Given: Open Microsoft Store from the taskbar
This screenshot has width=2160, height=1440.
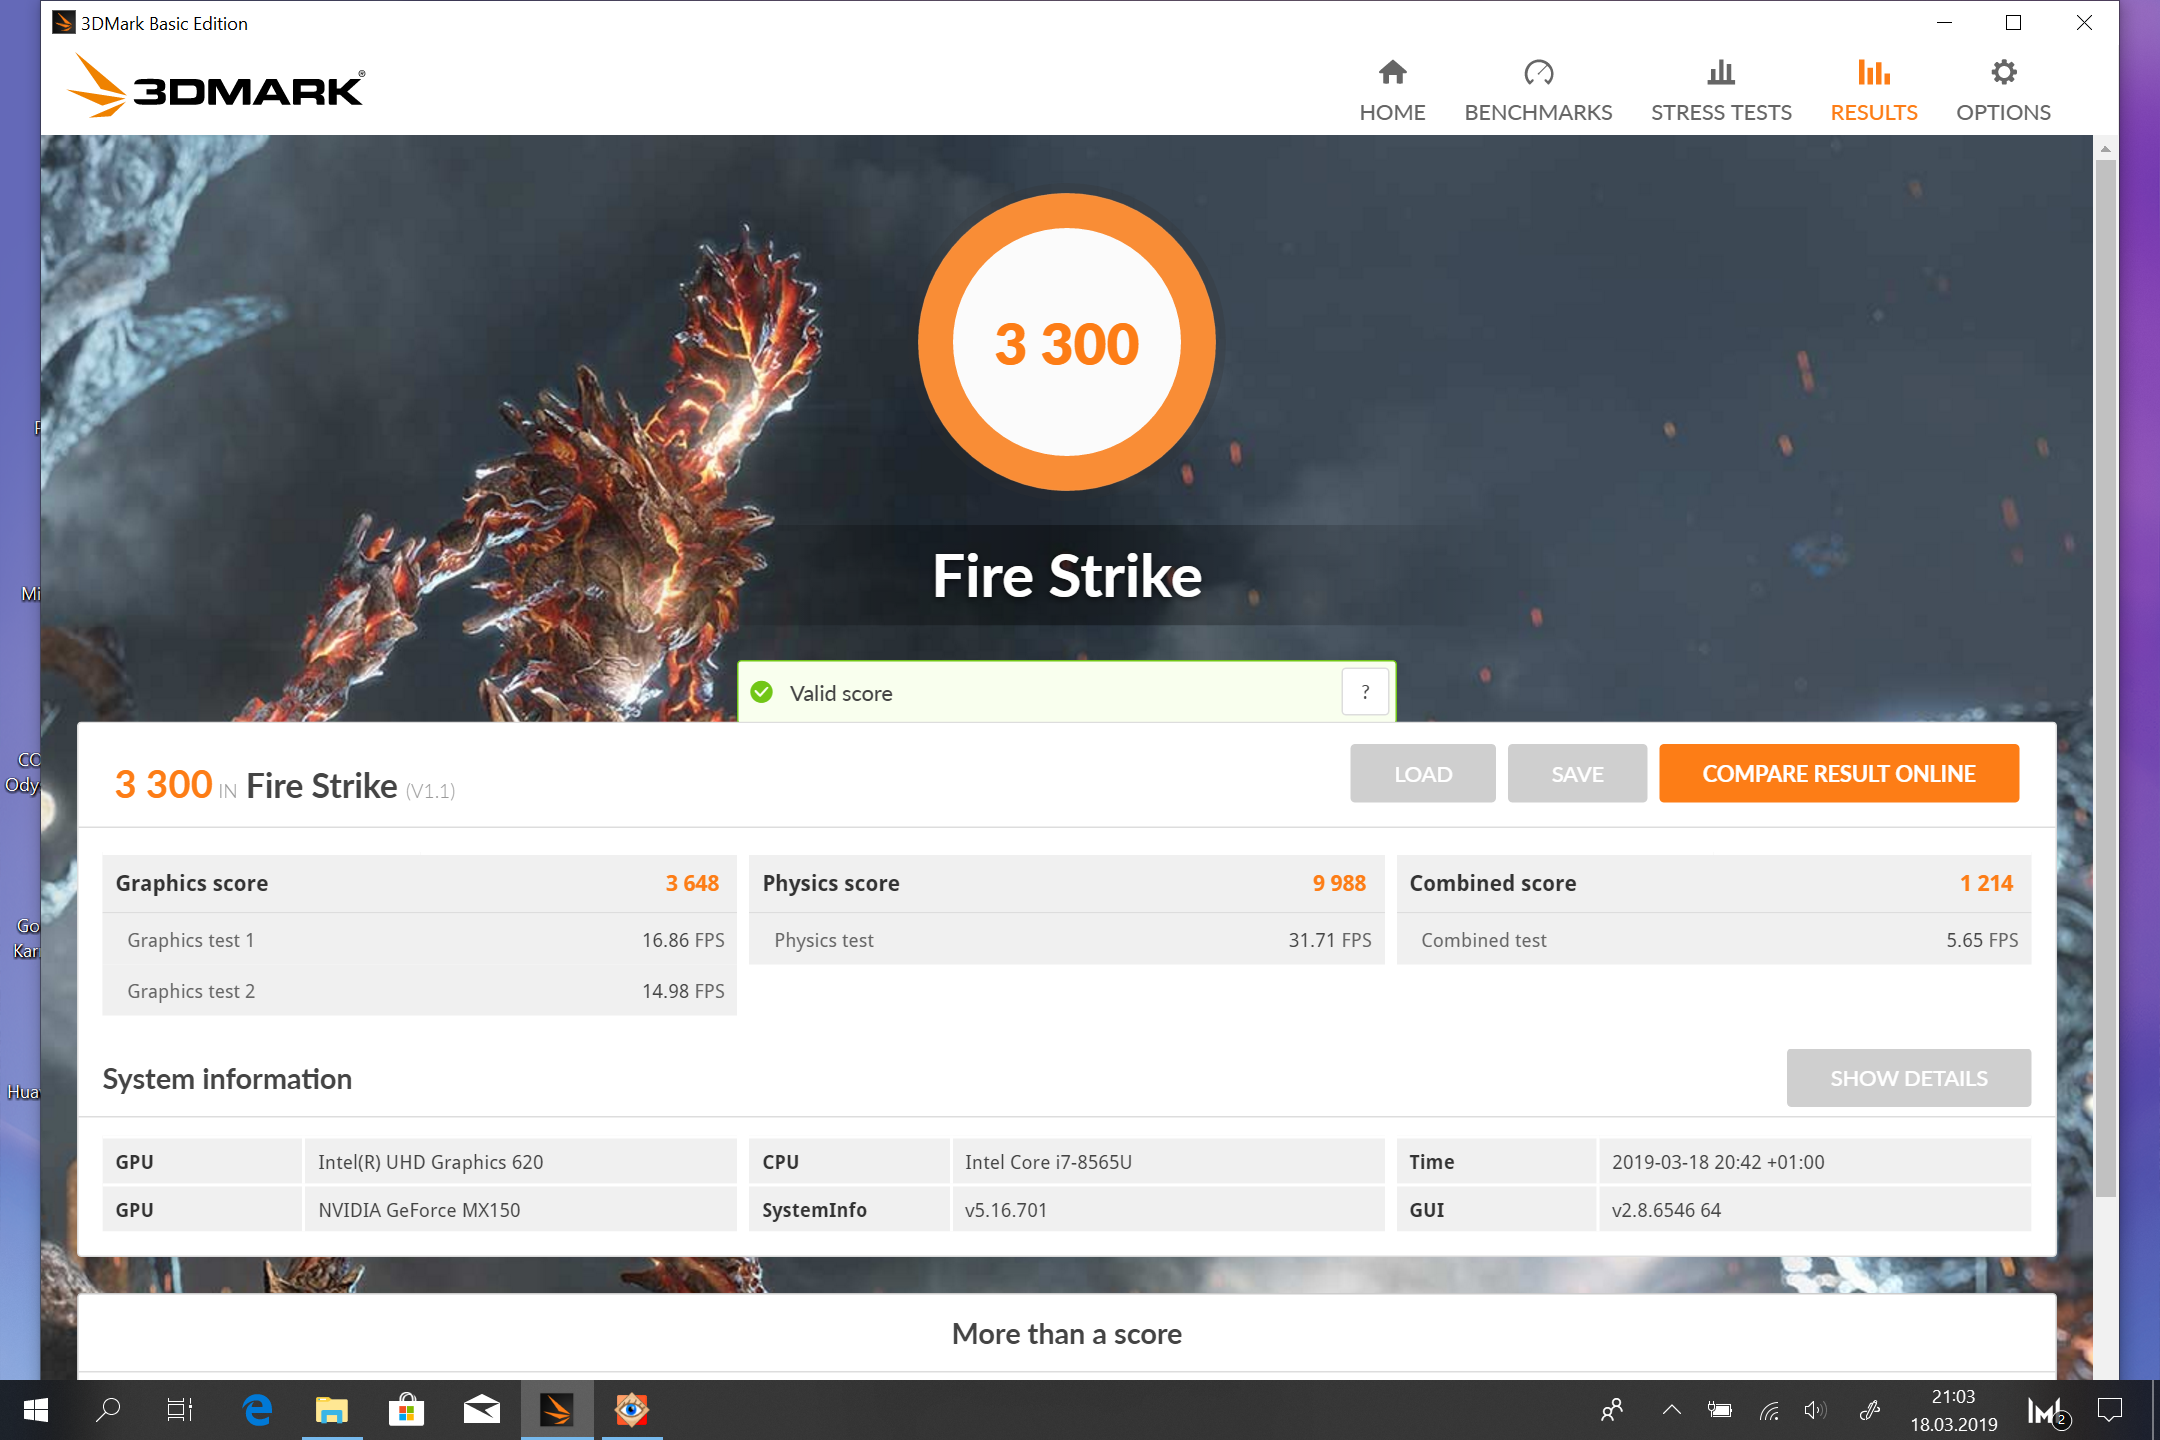Looking at the screenshot, I should click(406, 1410).
